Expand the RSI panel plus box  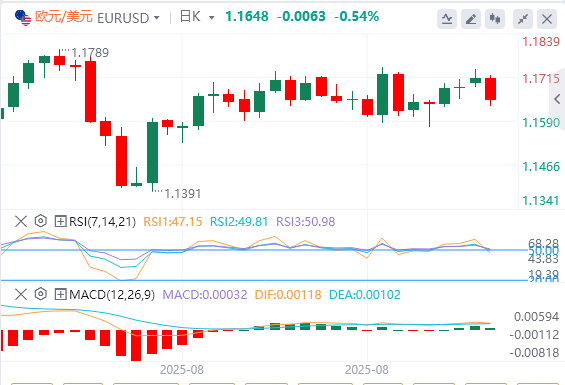point(61,221)
